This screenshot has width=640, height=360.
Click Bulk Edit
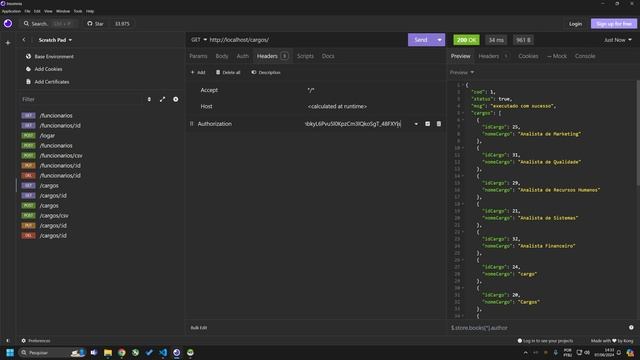tap(199, 327)
